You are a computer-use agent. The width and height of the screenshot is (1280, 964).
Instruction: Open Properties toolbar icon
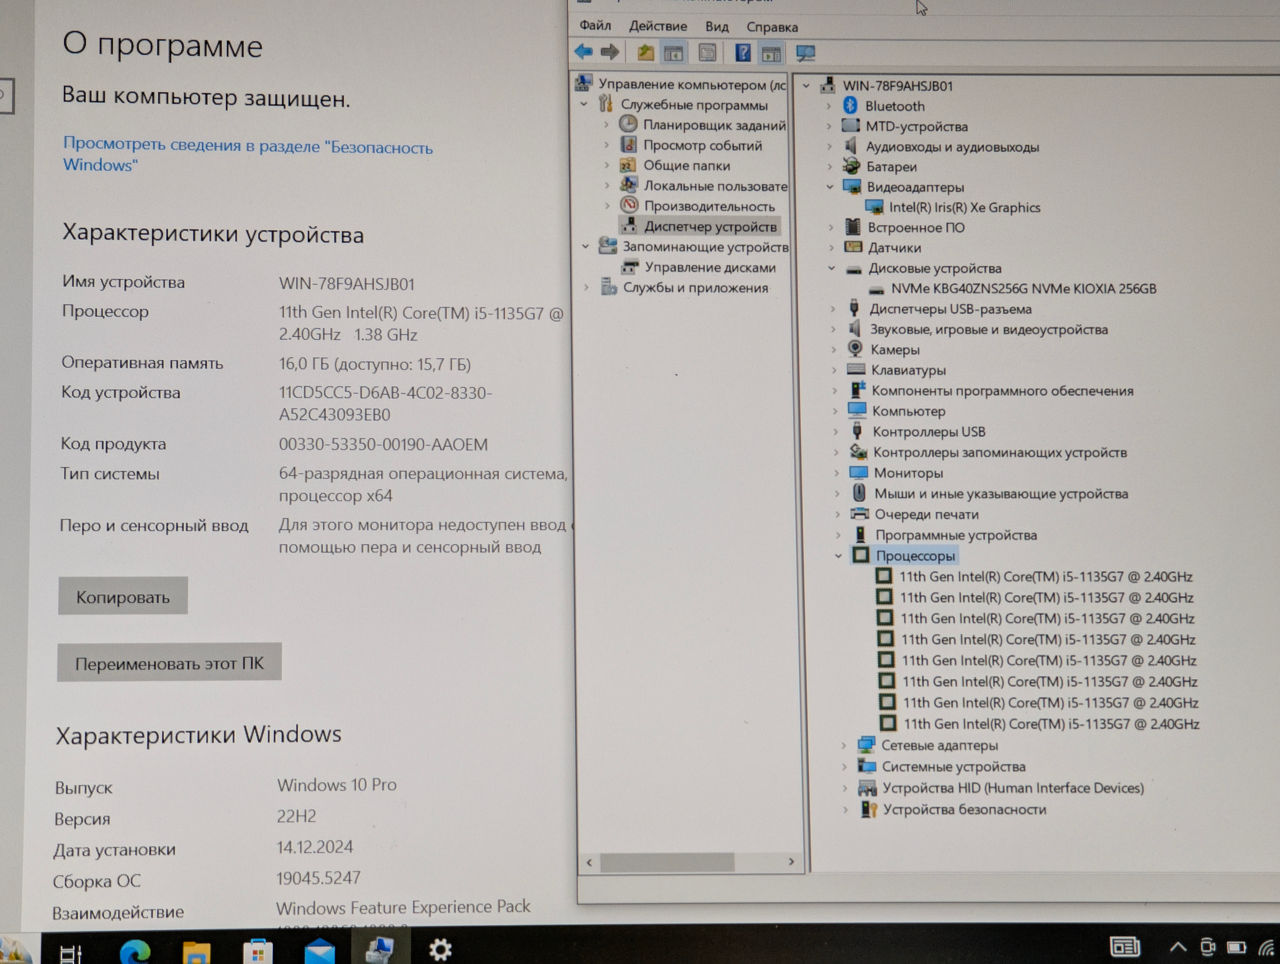[x=708, y=53]
